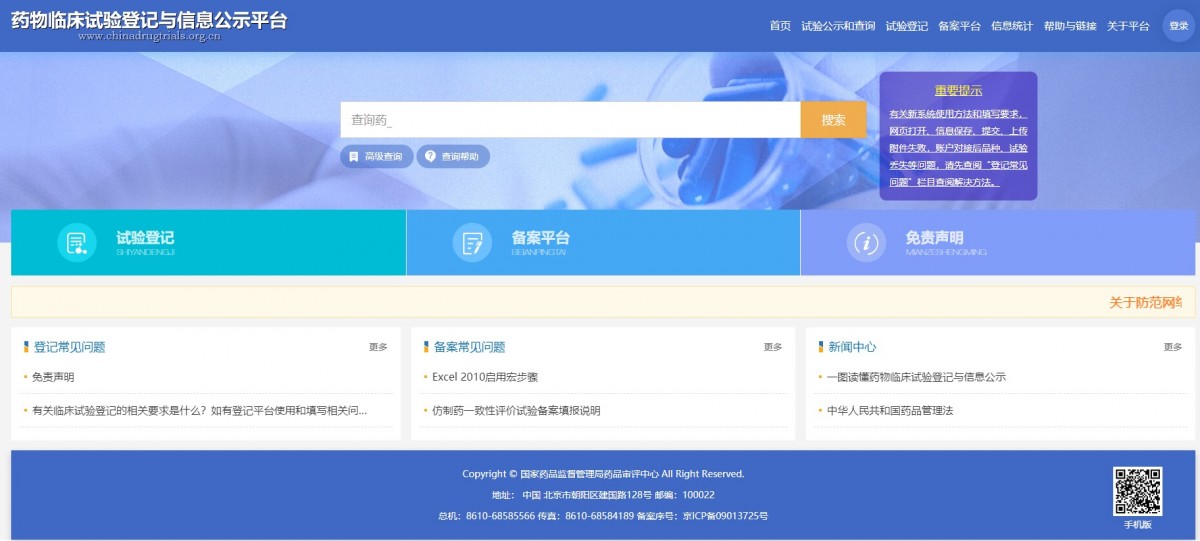Click 更多 in 备案常见问题 section
Image resolution: width=1200 pixels, height=541 pixels.
773,347
